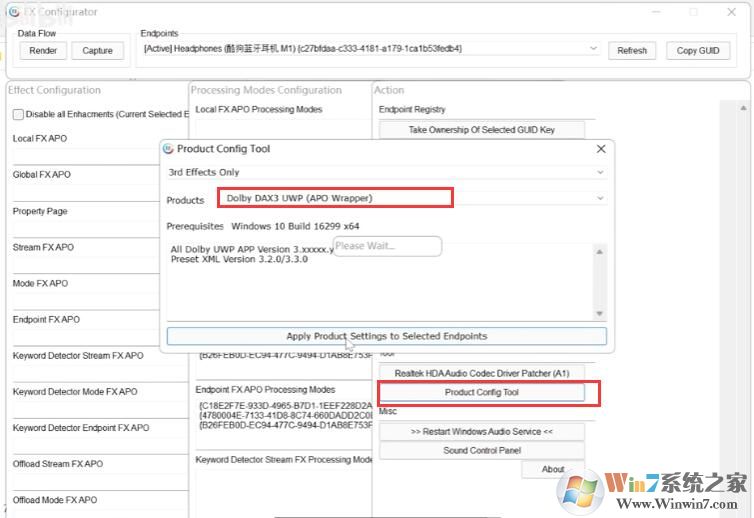Viewport: 754px width, 518px height.
Task: Click the Copy GUID button
Action: click(x=698, y=51)
